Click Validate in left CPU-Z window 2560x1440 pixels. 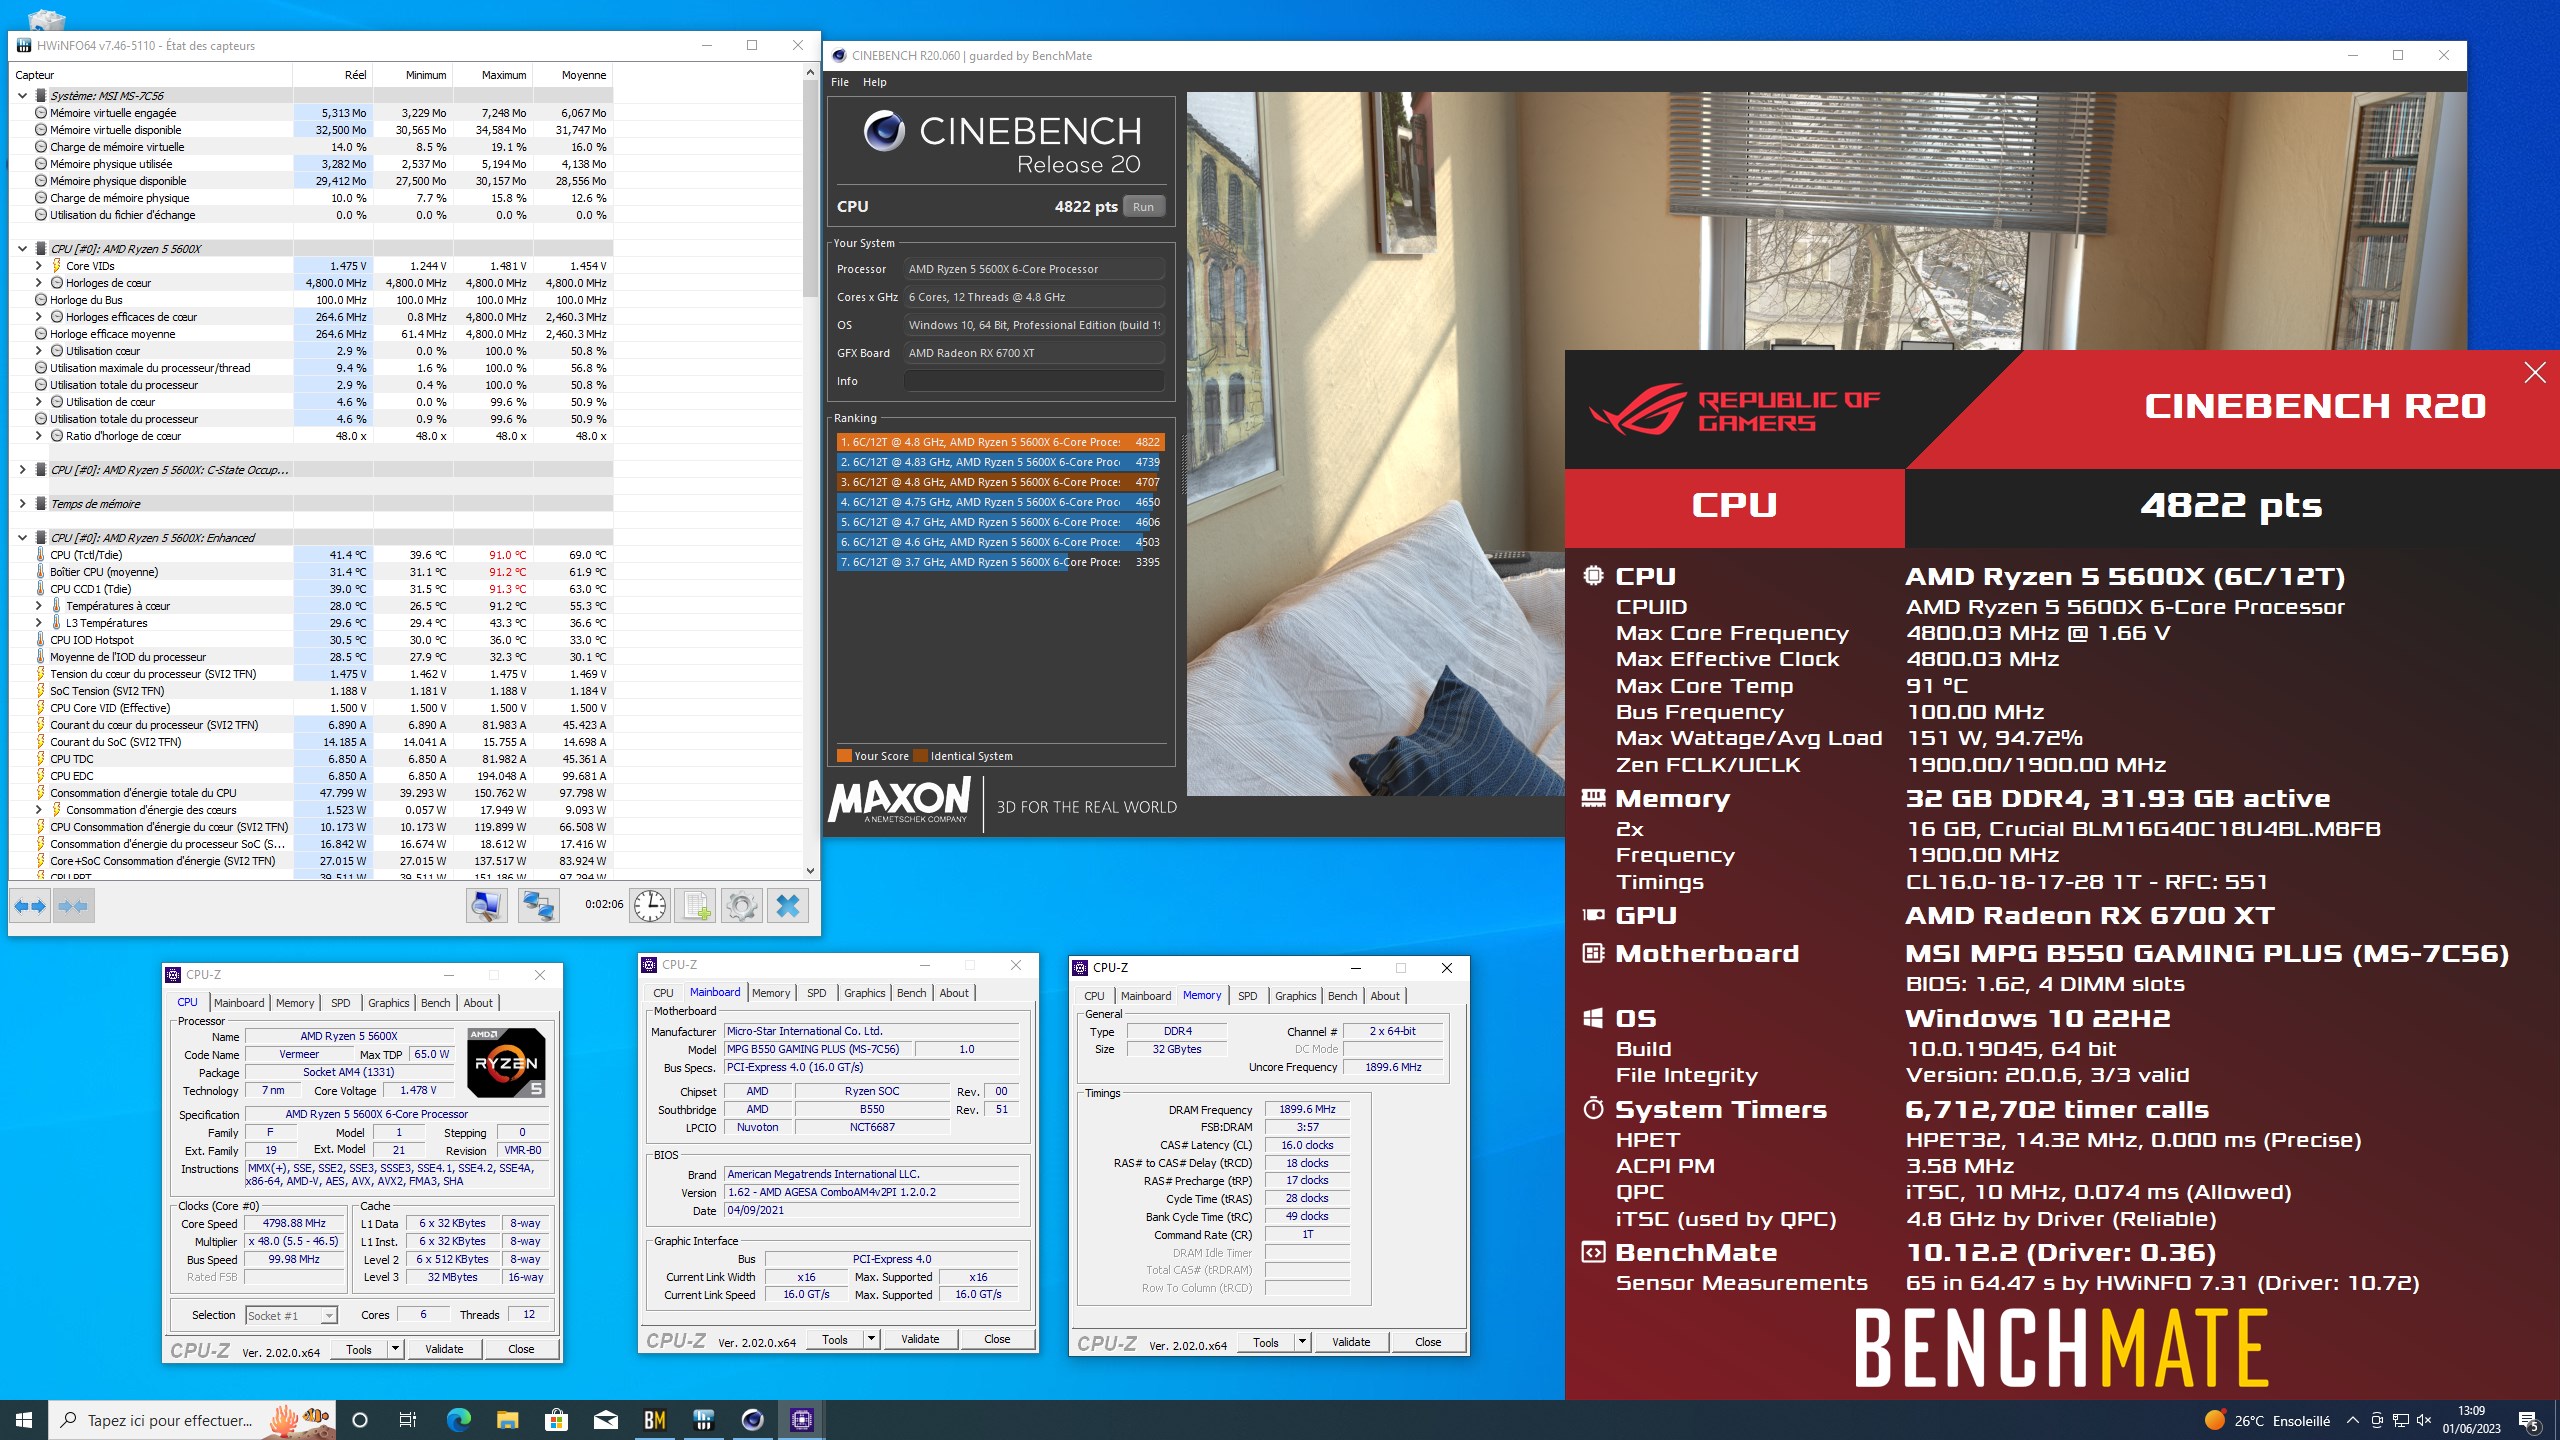444,1349
